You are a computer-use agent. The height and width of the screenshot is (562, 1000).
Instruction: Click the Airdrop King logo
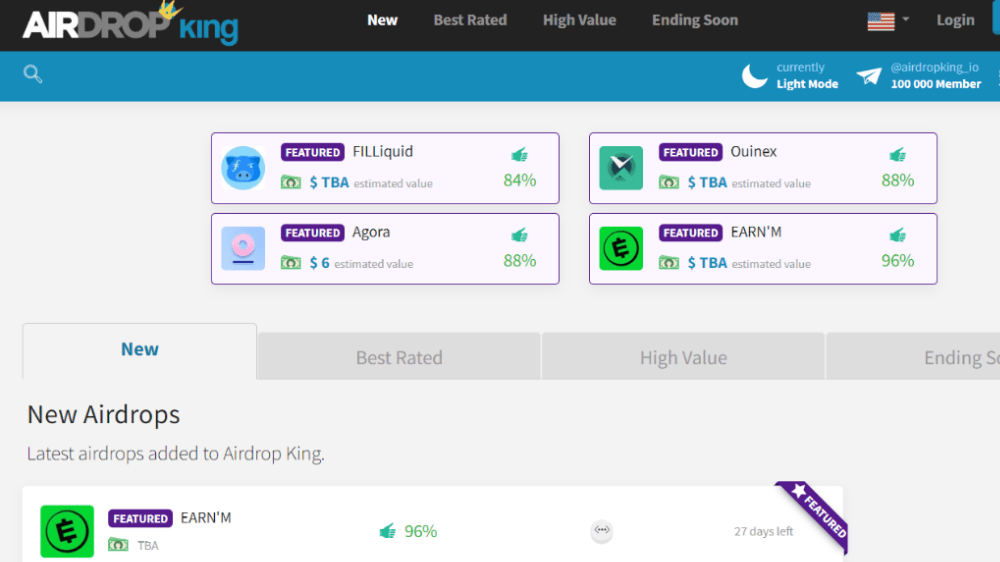click(130, 24)
